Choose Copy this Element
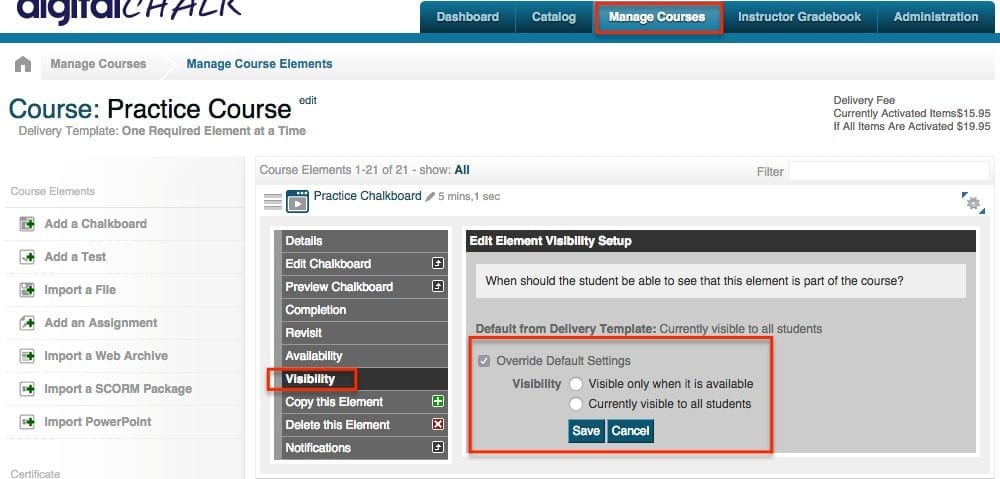1000x479 pixels. [364, 402]
